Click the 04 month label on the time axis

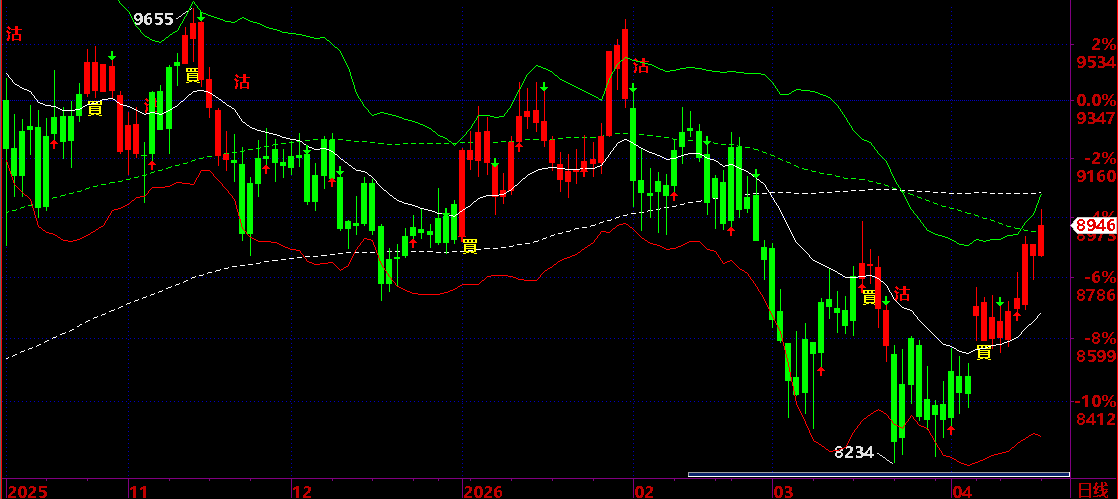click(x=963, y=491)
